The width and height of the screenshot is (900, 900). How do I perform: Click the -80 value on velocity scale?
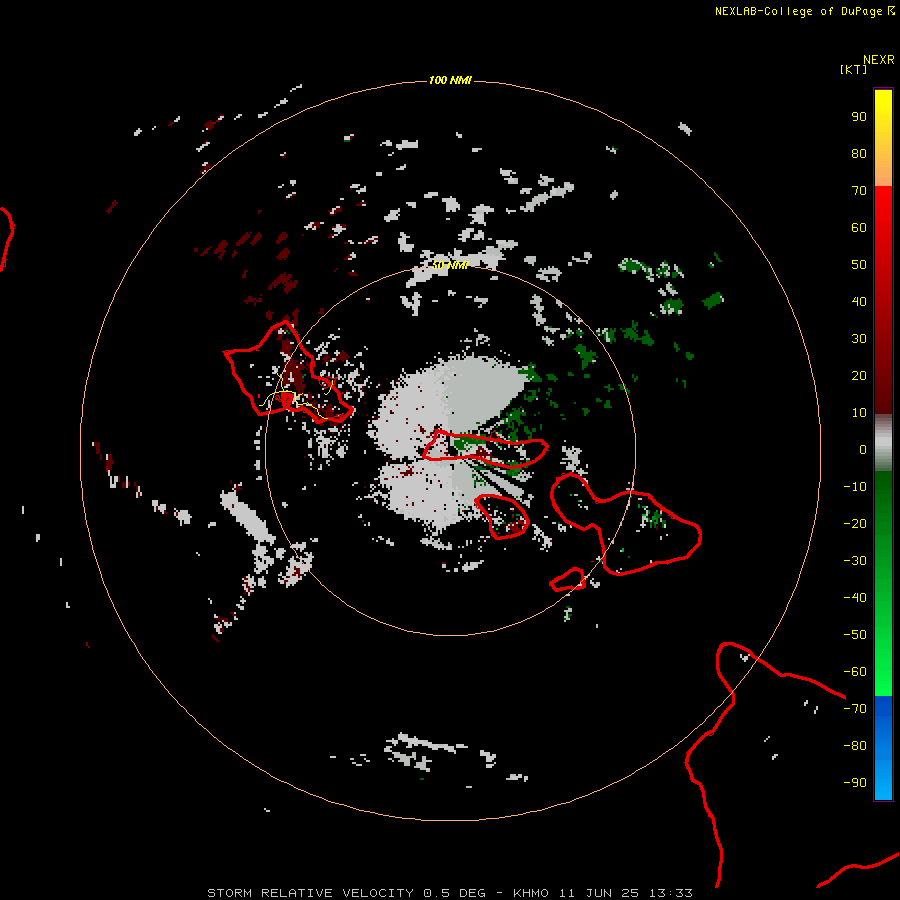pyautogui.click(x=855, y=746)
